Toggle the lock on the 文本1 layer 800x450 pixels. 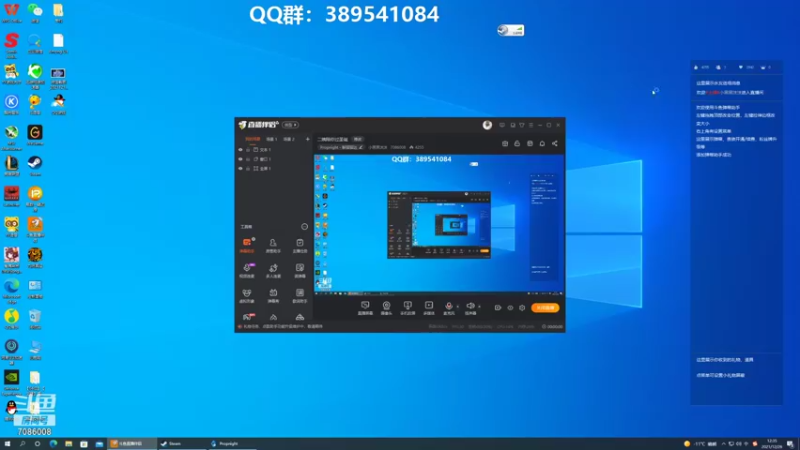click(x=248, y=150)
